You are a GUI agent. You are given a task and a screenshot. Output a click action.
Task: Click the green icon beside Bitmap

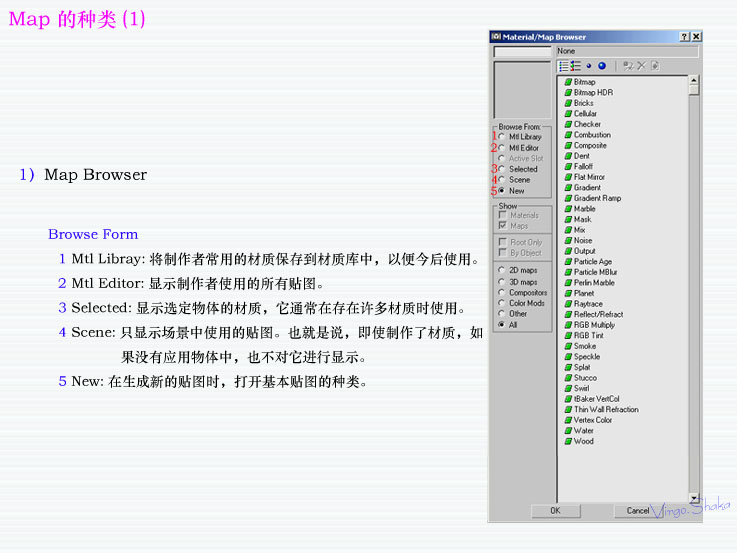pyautogui.click(x=568, y=82)
